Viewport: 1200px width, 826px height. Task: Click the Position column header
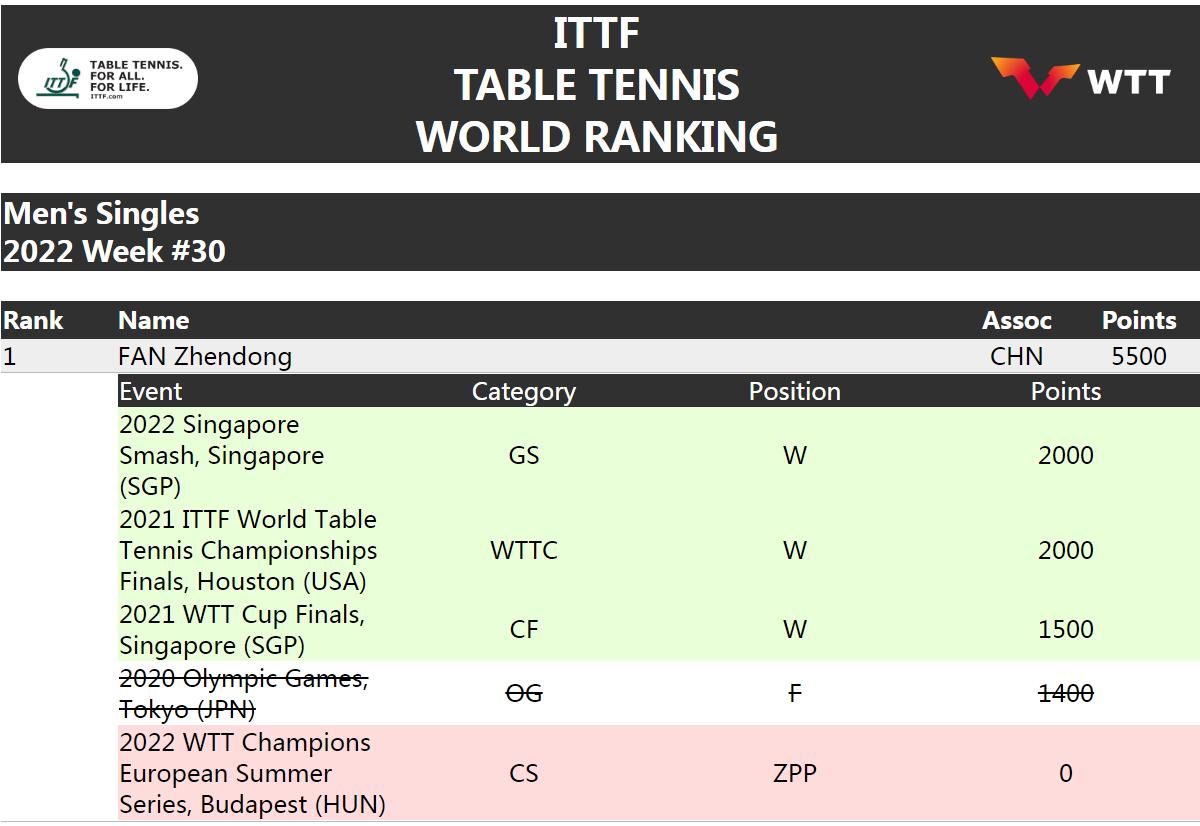[x=794, y=391]
